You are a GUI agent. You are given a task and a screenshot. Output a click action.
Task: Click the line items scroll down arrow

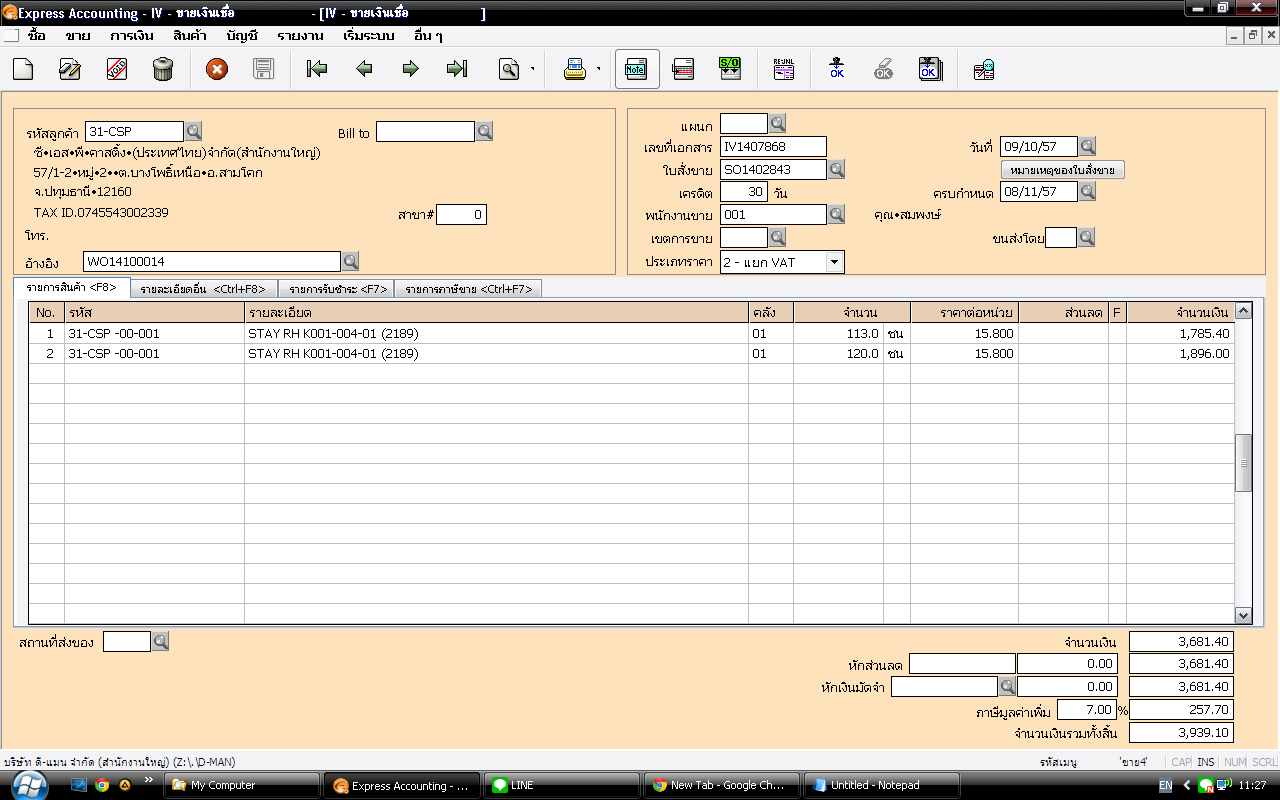[1244, 616]
